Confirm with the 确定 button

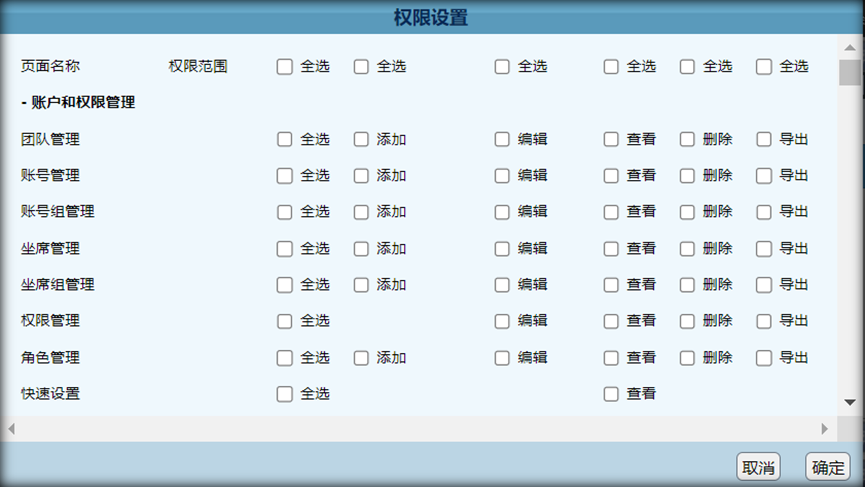[827, 467]
